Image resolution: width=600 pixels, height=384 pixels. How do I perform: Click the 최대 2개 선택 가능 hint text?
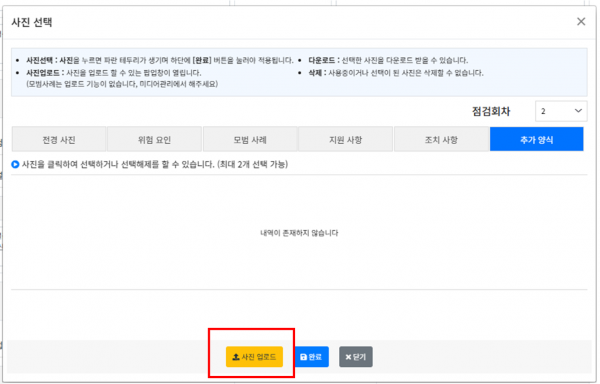point(253,165)
